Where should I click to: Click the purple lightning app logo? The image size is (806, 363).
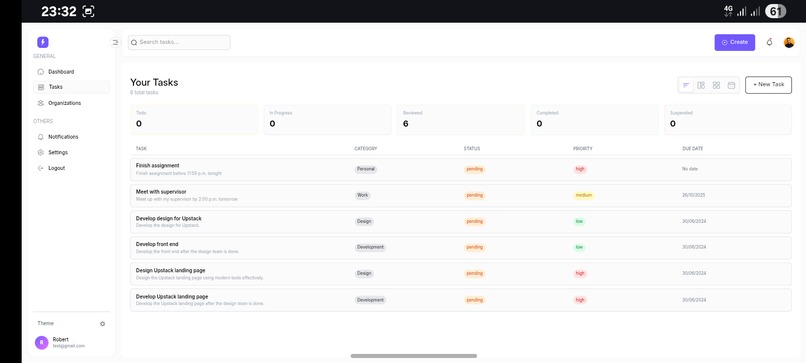coord(43,42)
